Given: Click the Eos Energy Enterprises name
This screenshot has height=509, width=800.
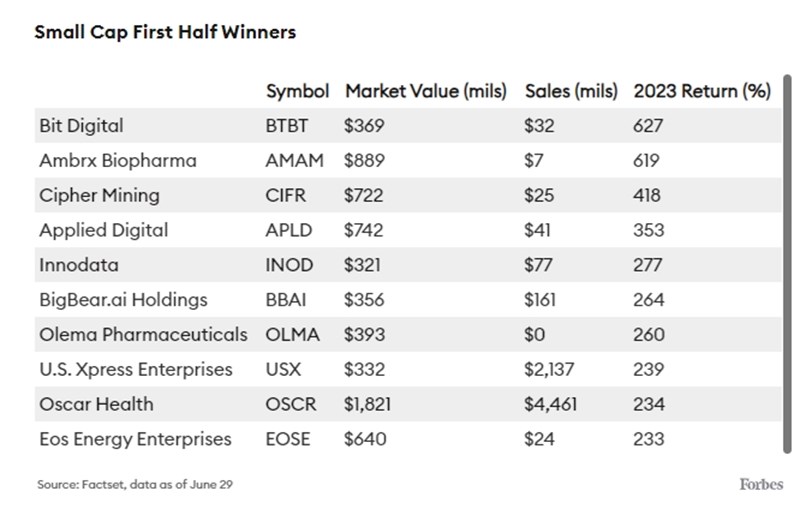Looking at the screenshot, I should [x=135, y=439].
